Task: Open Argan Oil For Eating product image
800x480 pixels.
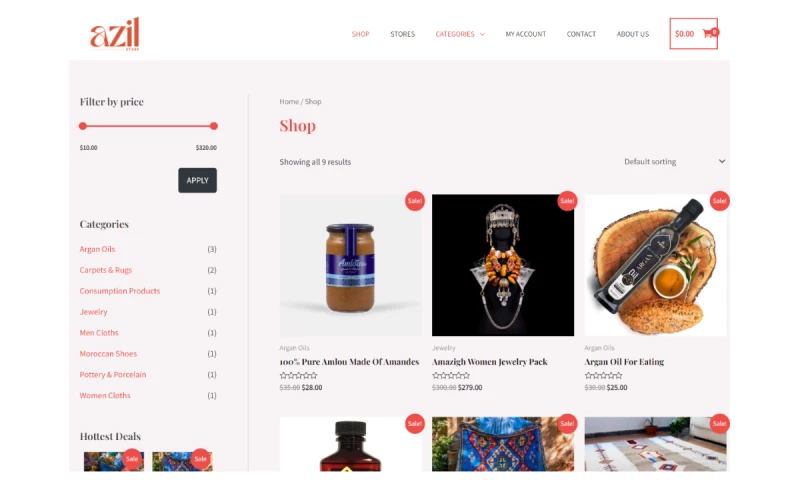Action: [x=655, y=265]
